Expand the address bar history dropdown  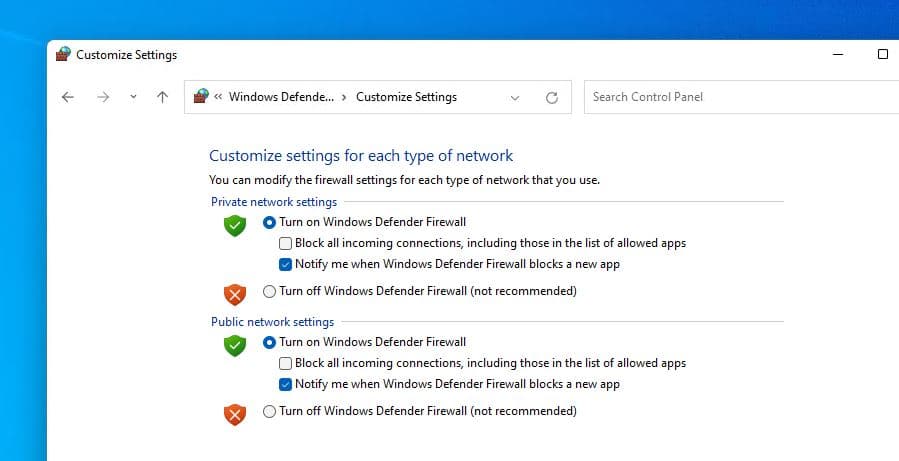coord(515,98)
